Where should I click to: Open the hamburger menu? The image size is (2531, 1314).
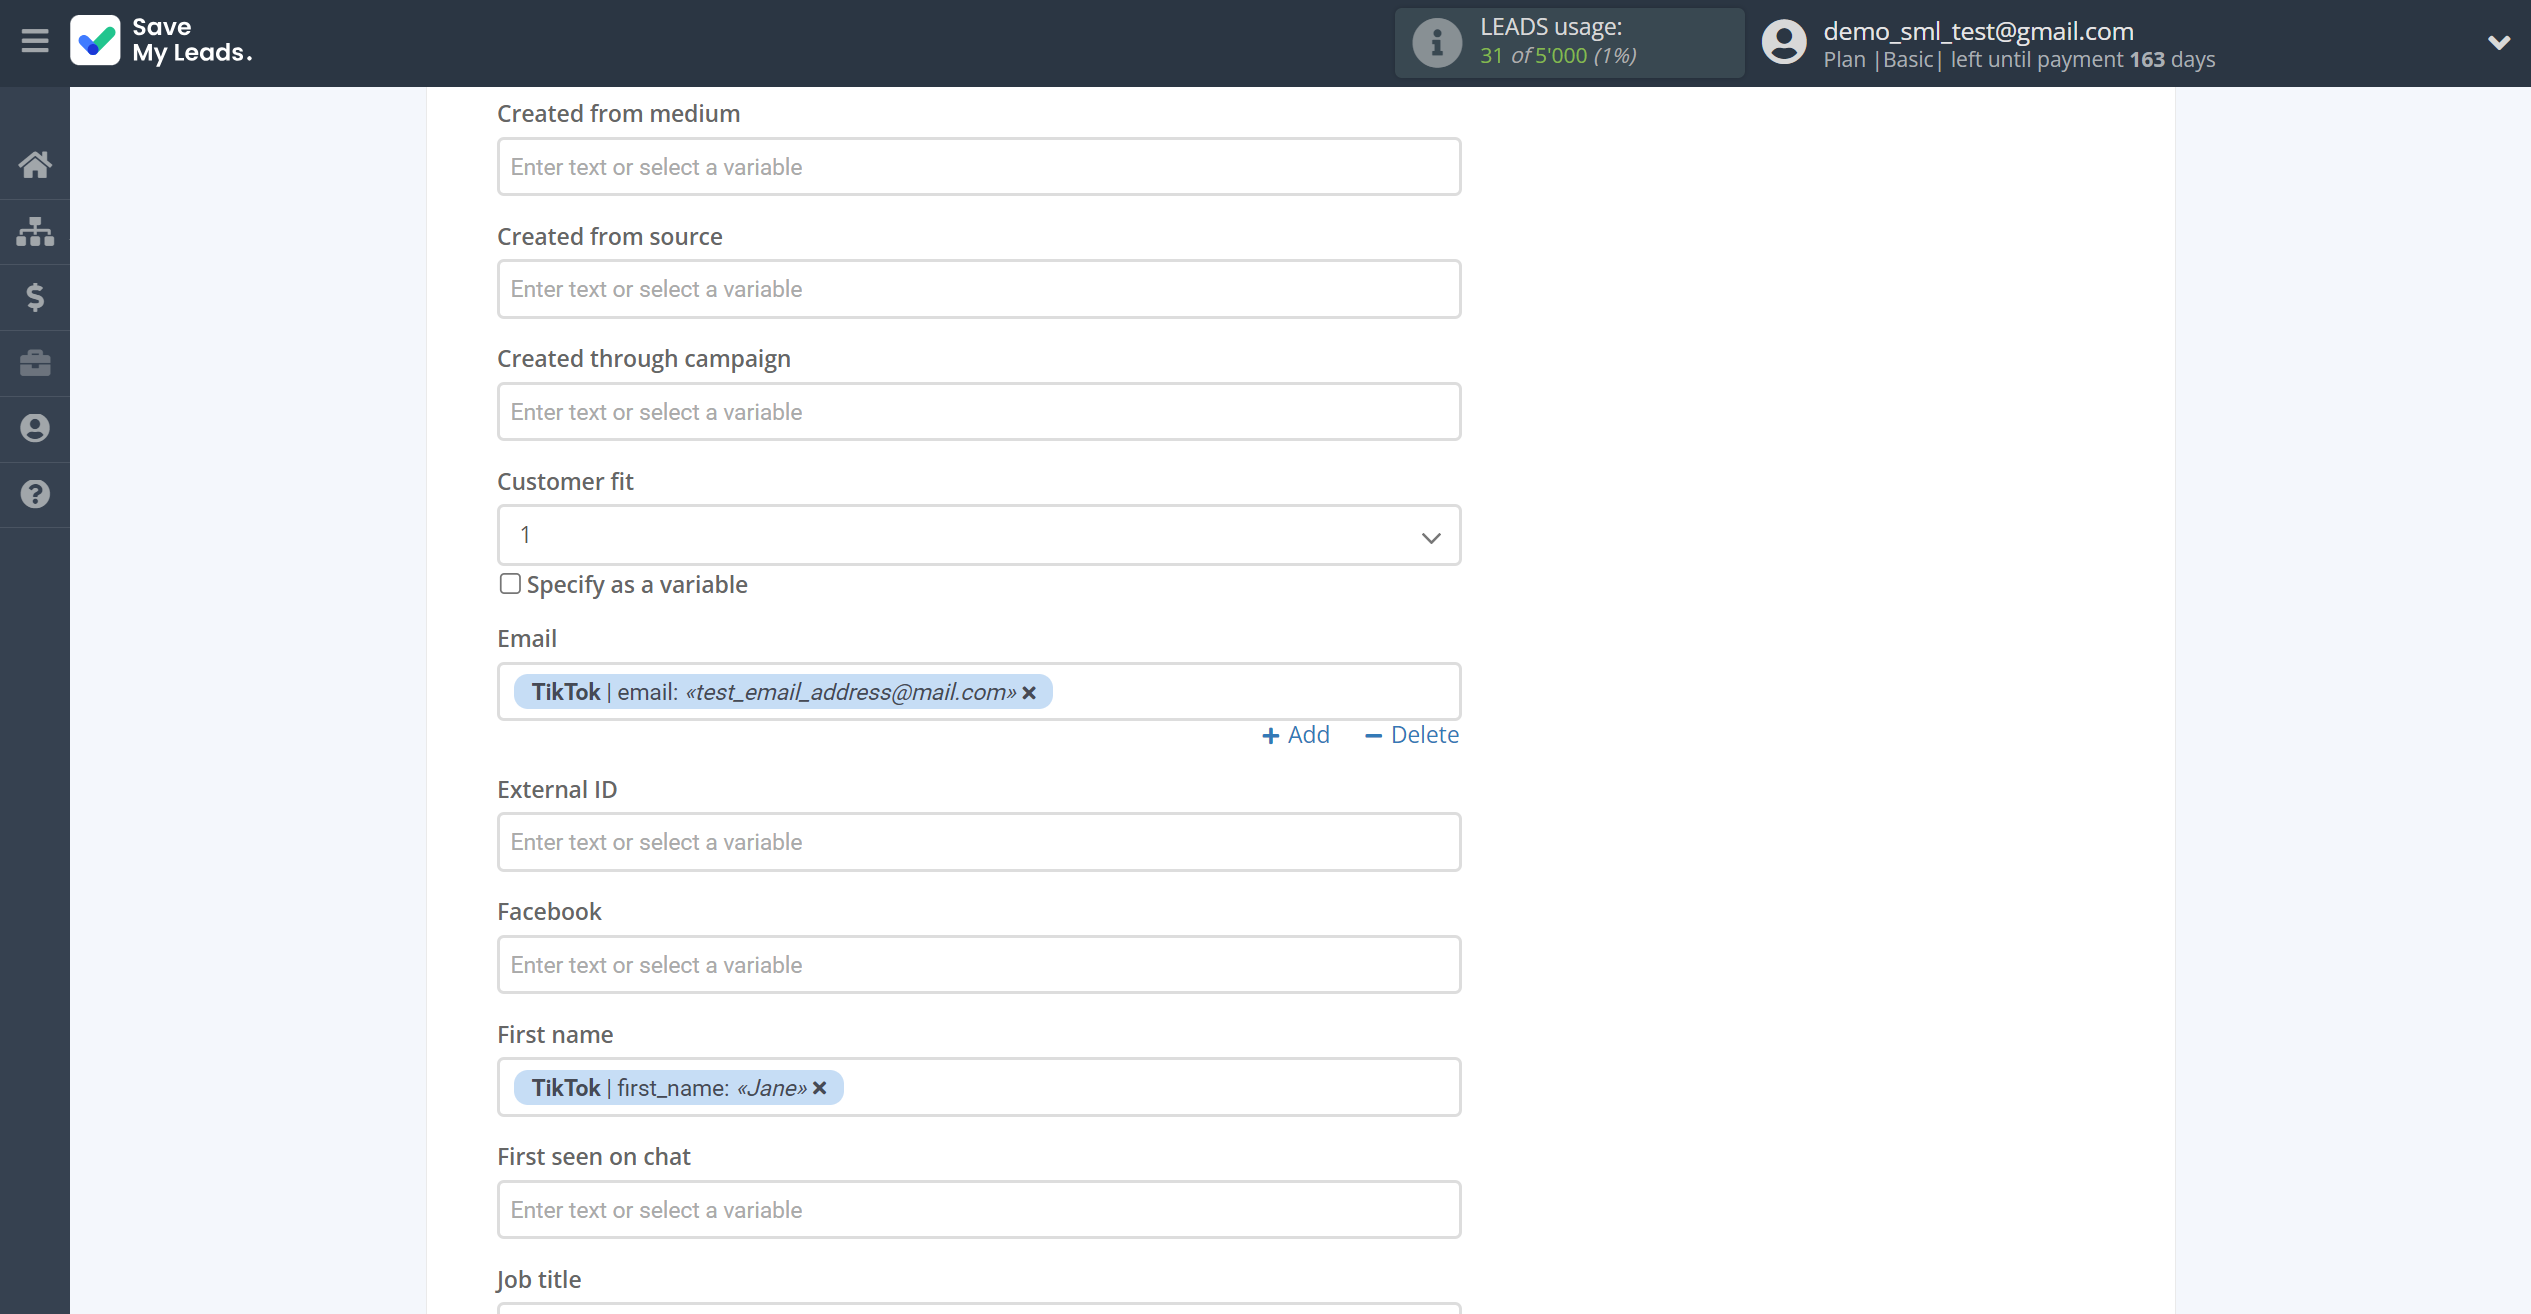pos(35,41)
